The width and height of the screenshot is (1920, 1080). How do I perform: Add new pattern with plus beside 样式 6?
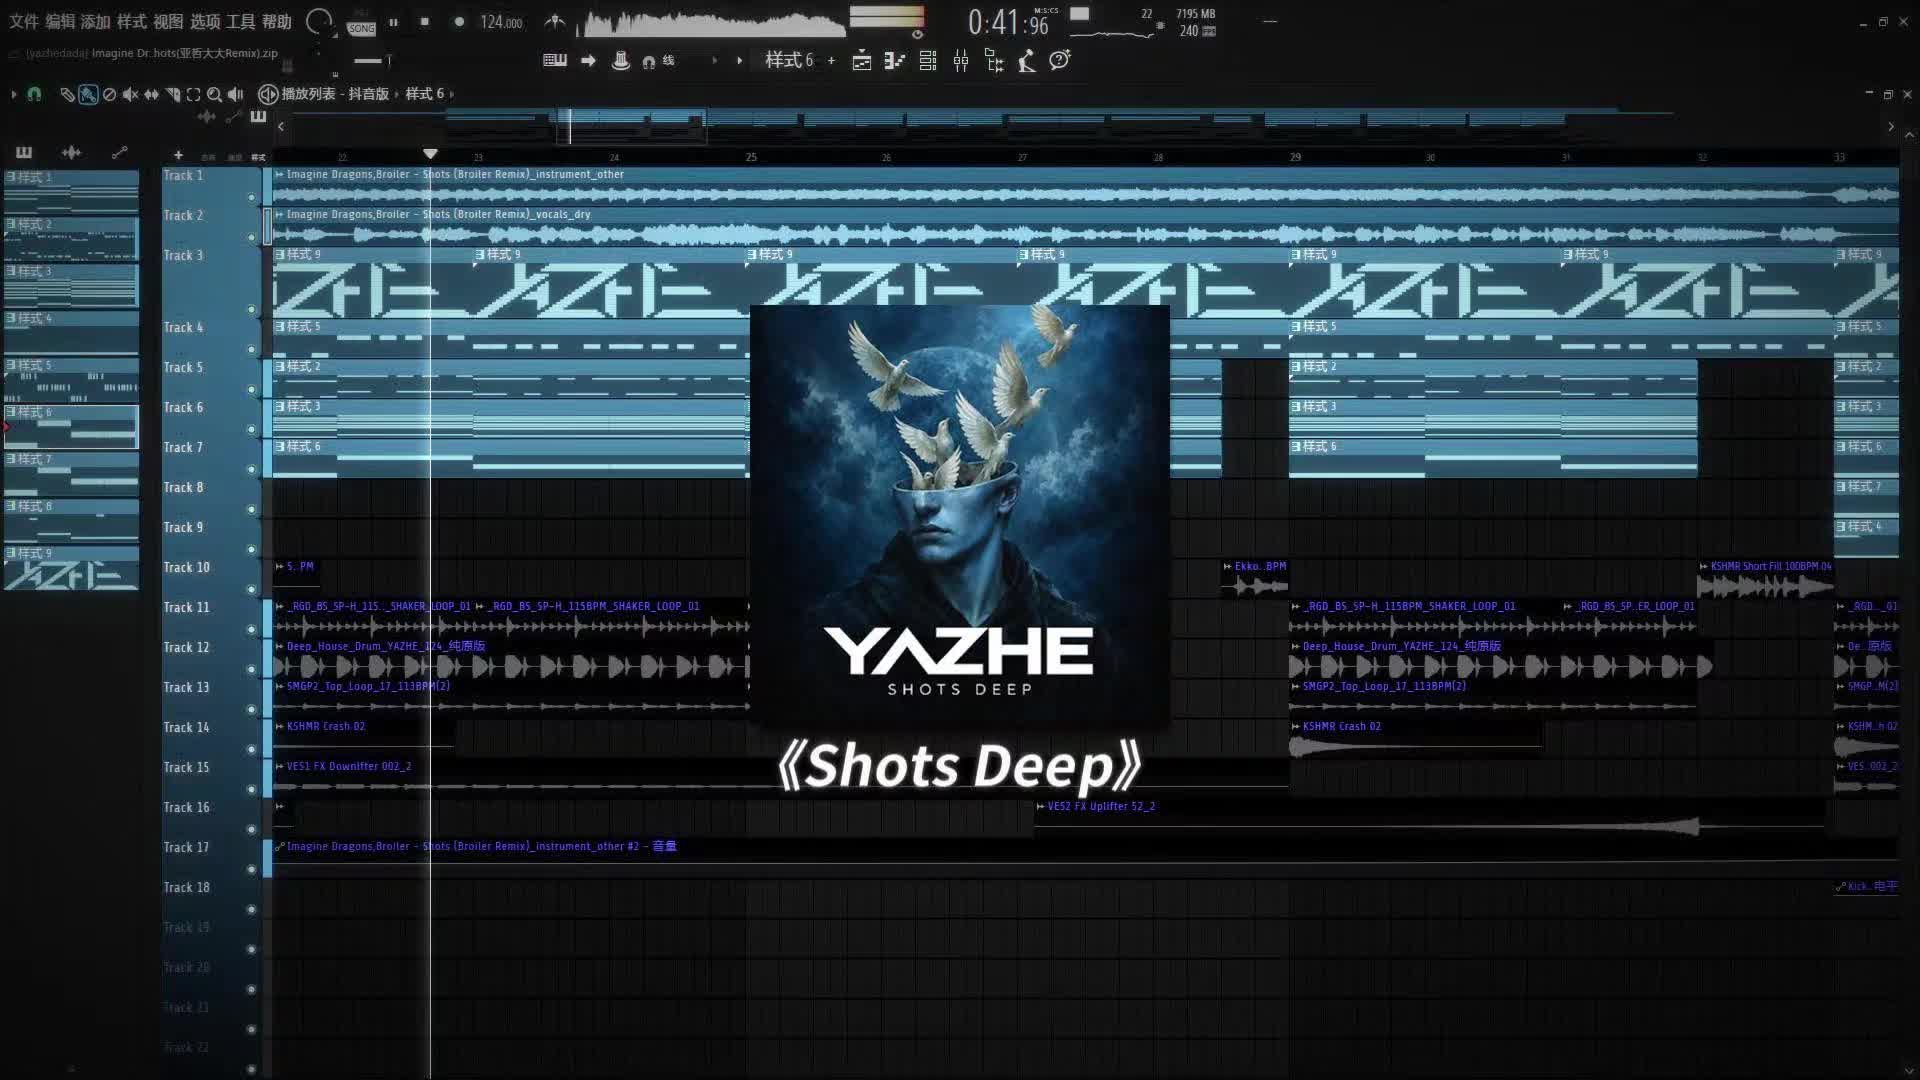(x=831, y=61)
